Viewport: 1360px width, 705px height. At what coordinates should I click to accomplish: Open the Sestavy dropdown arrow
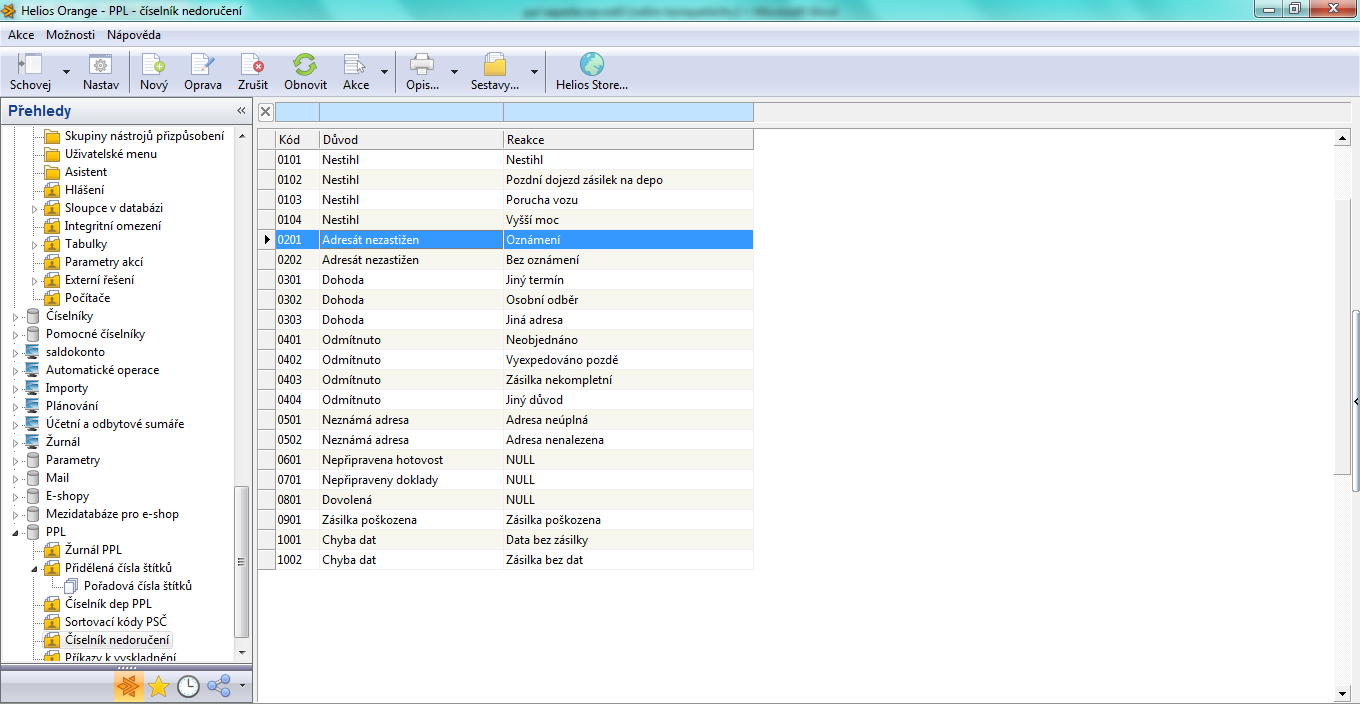(534, 72)
